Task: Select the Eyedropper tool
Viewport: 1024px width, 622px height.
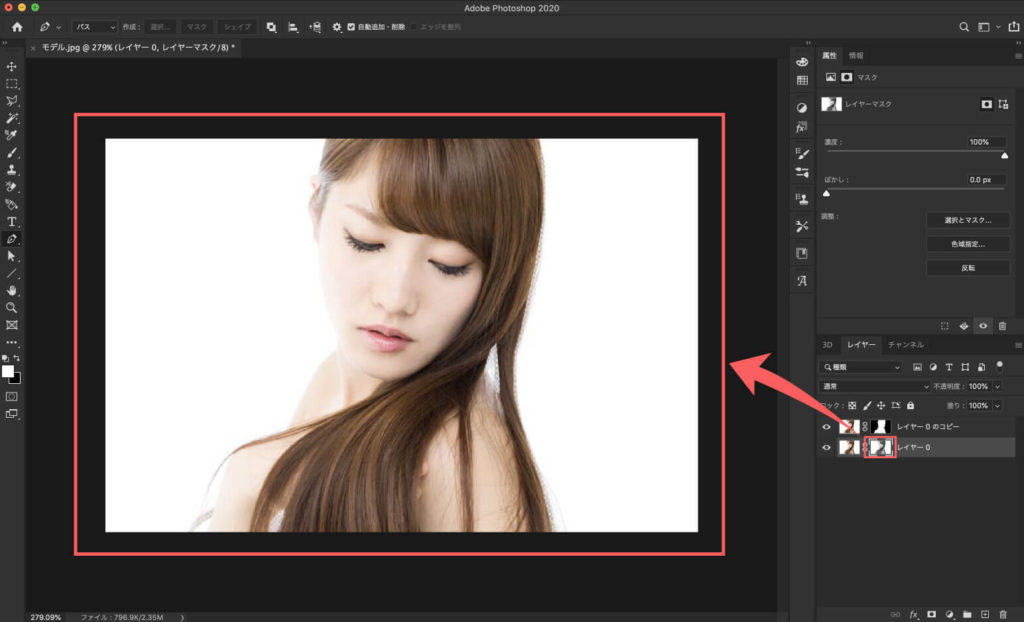Action: coord(11,135)
